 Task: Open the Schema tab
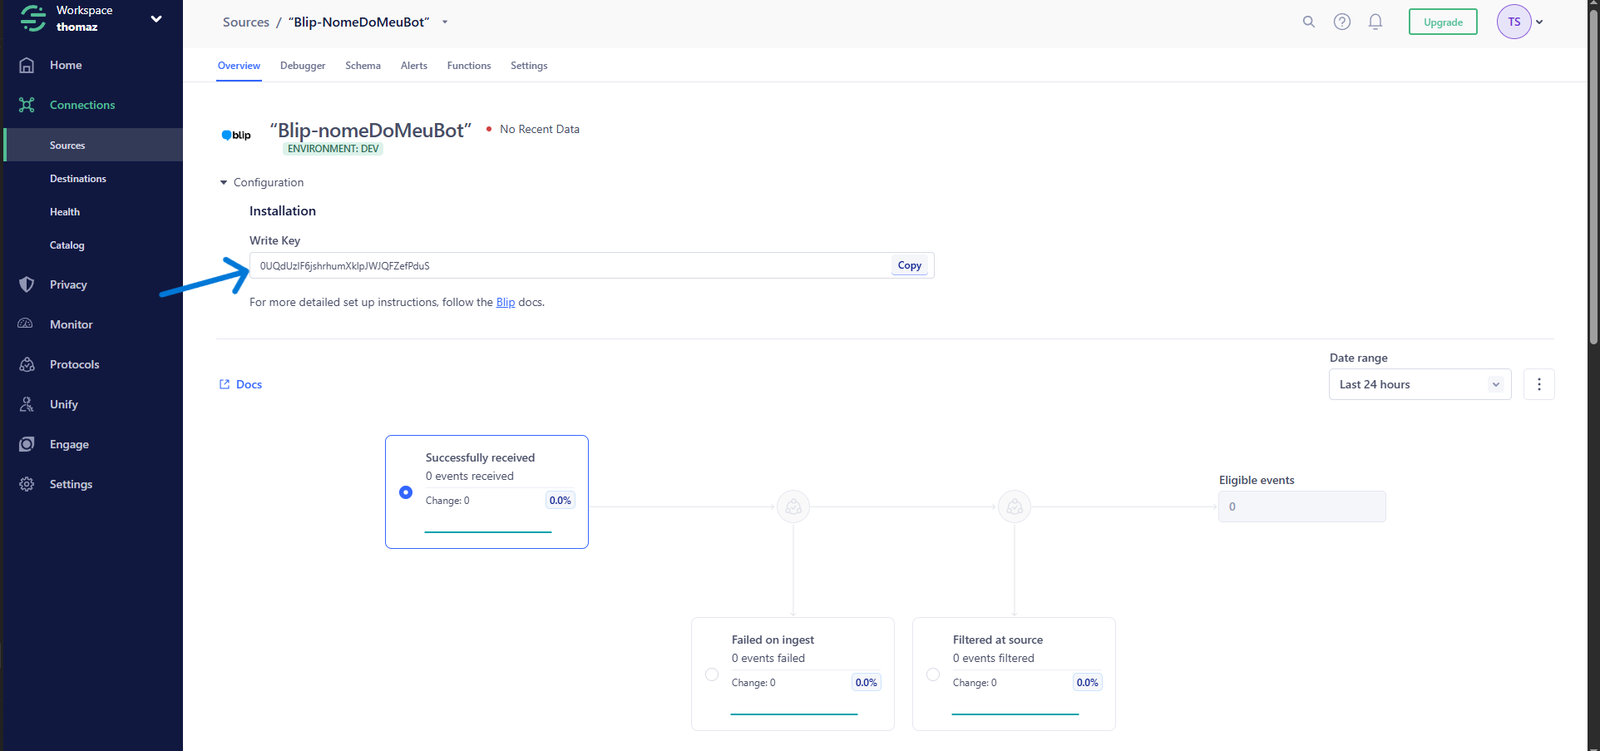(363, 66)
